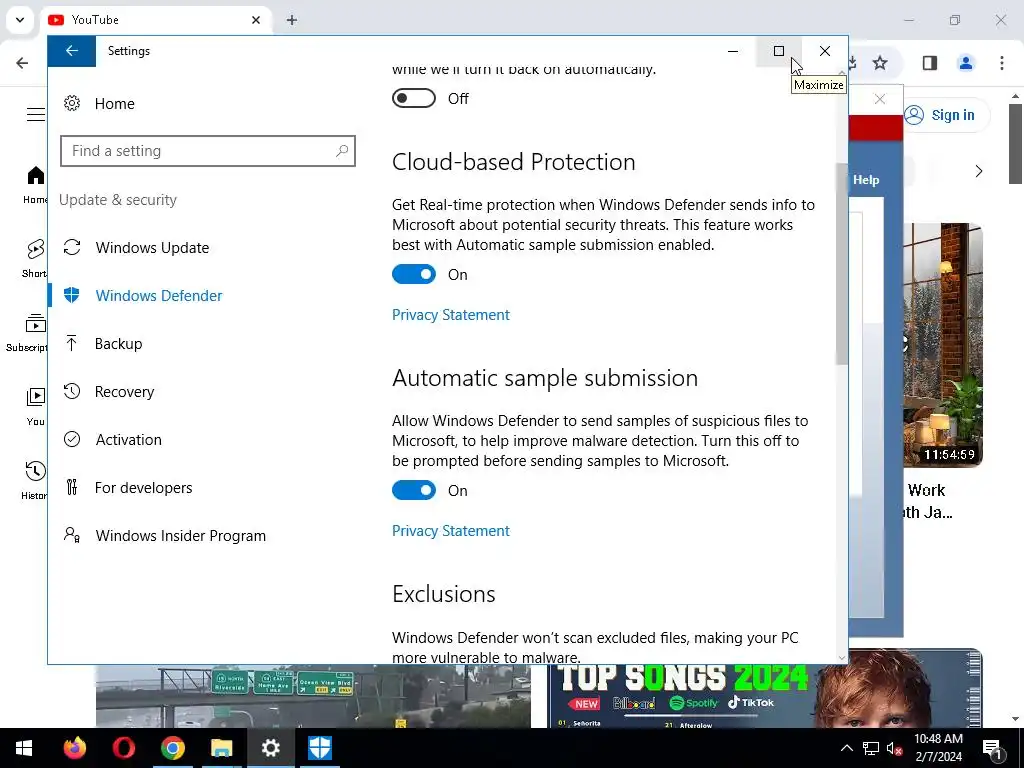The height and width of the screenshot is (768, 1024).
Task: Open the video thumbnail showing 11:54:59
Action: (x=943, y=345)
